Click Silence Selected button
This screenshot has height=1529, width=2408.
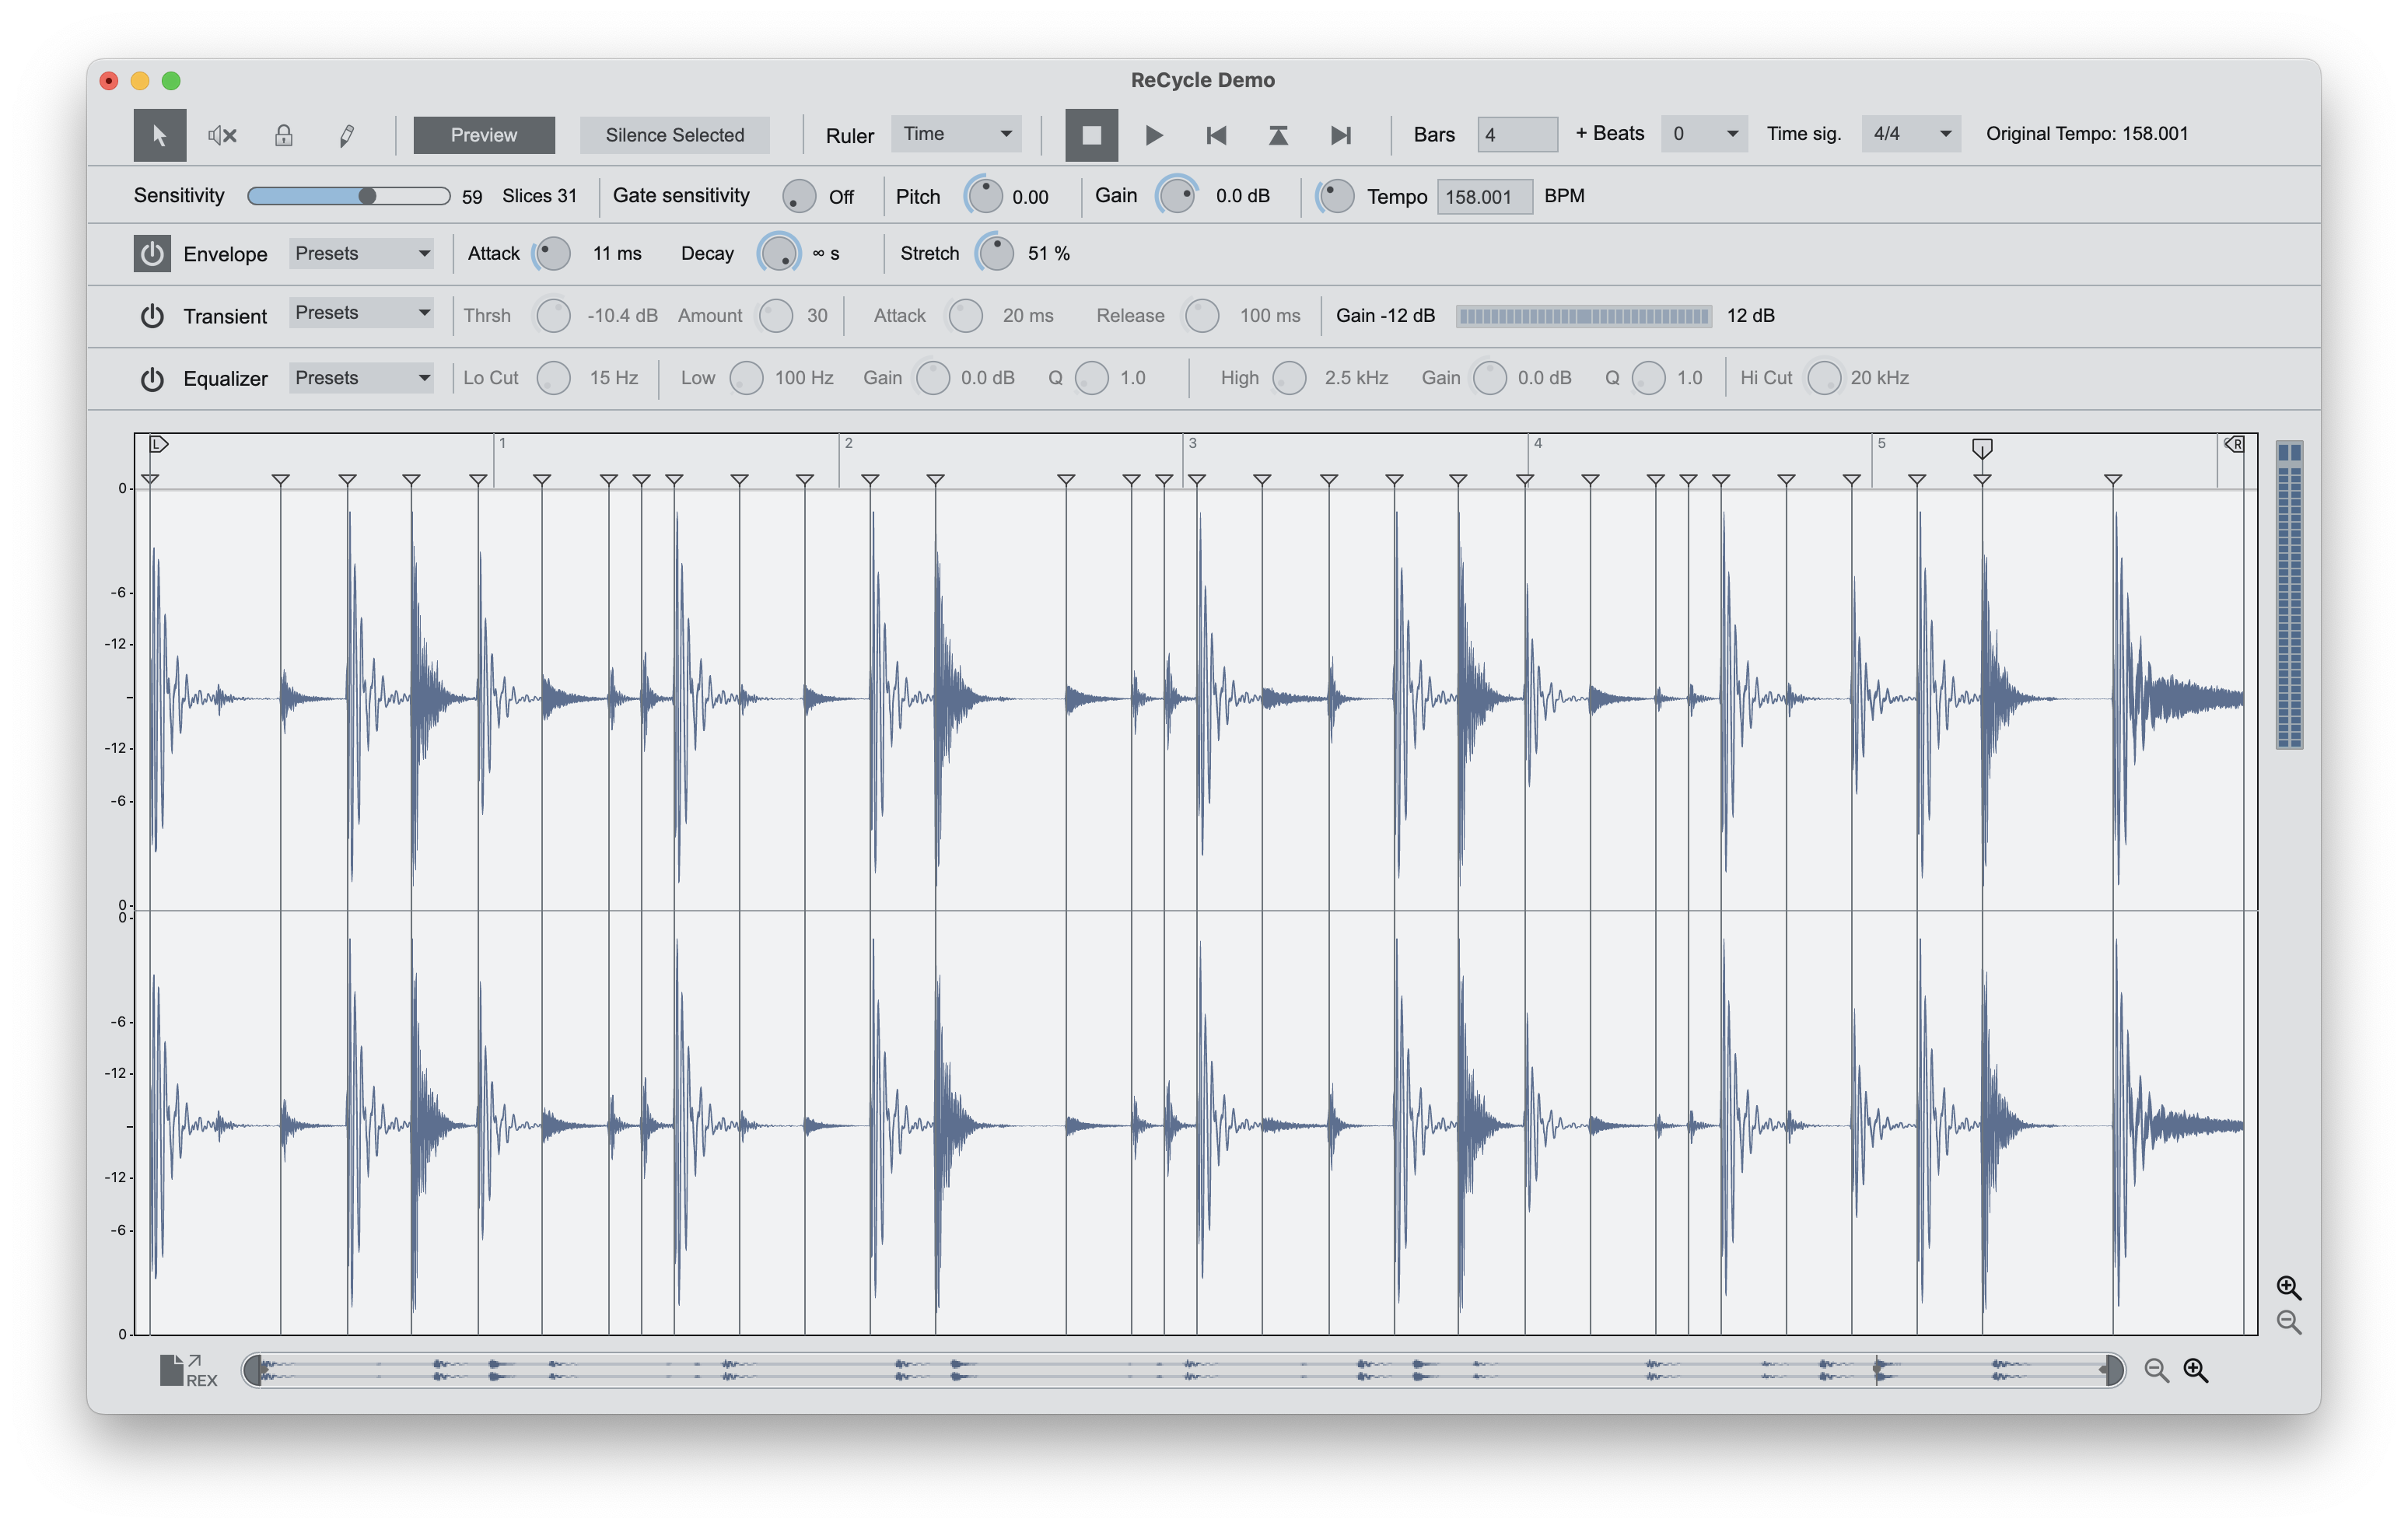[675, 135]
